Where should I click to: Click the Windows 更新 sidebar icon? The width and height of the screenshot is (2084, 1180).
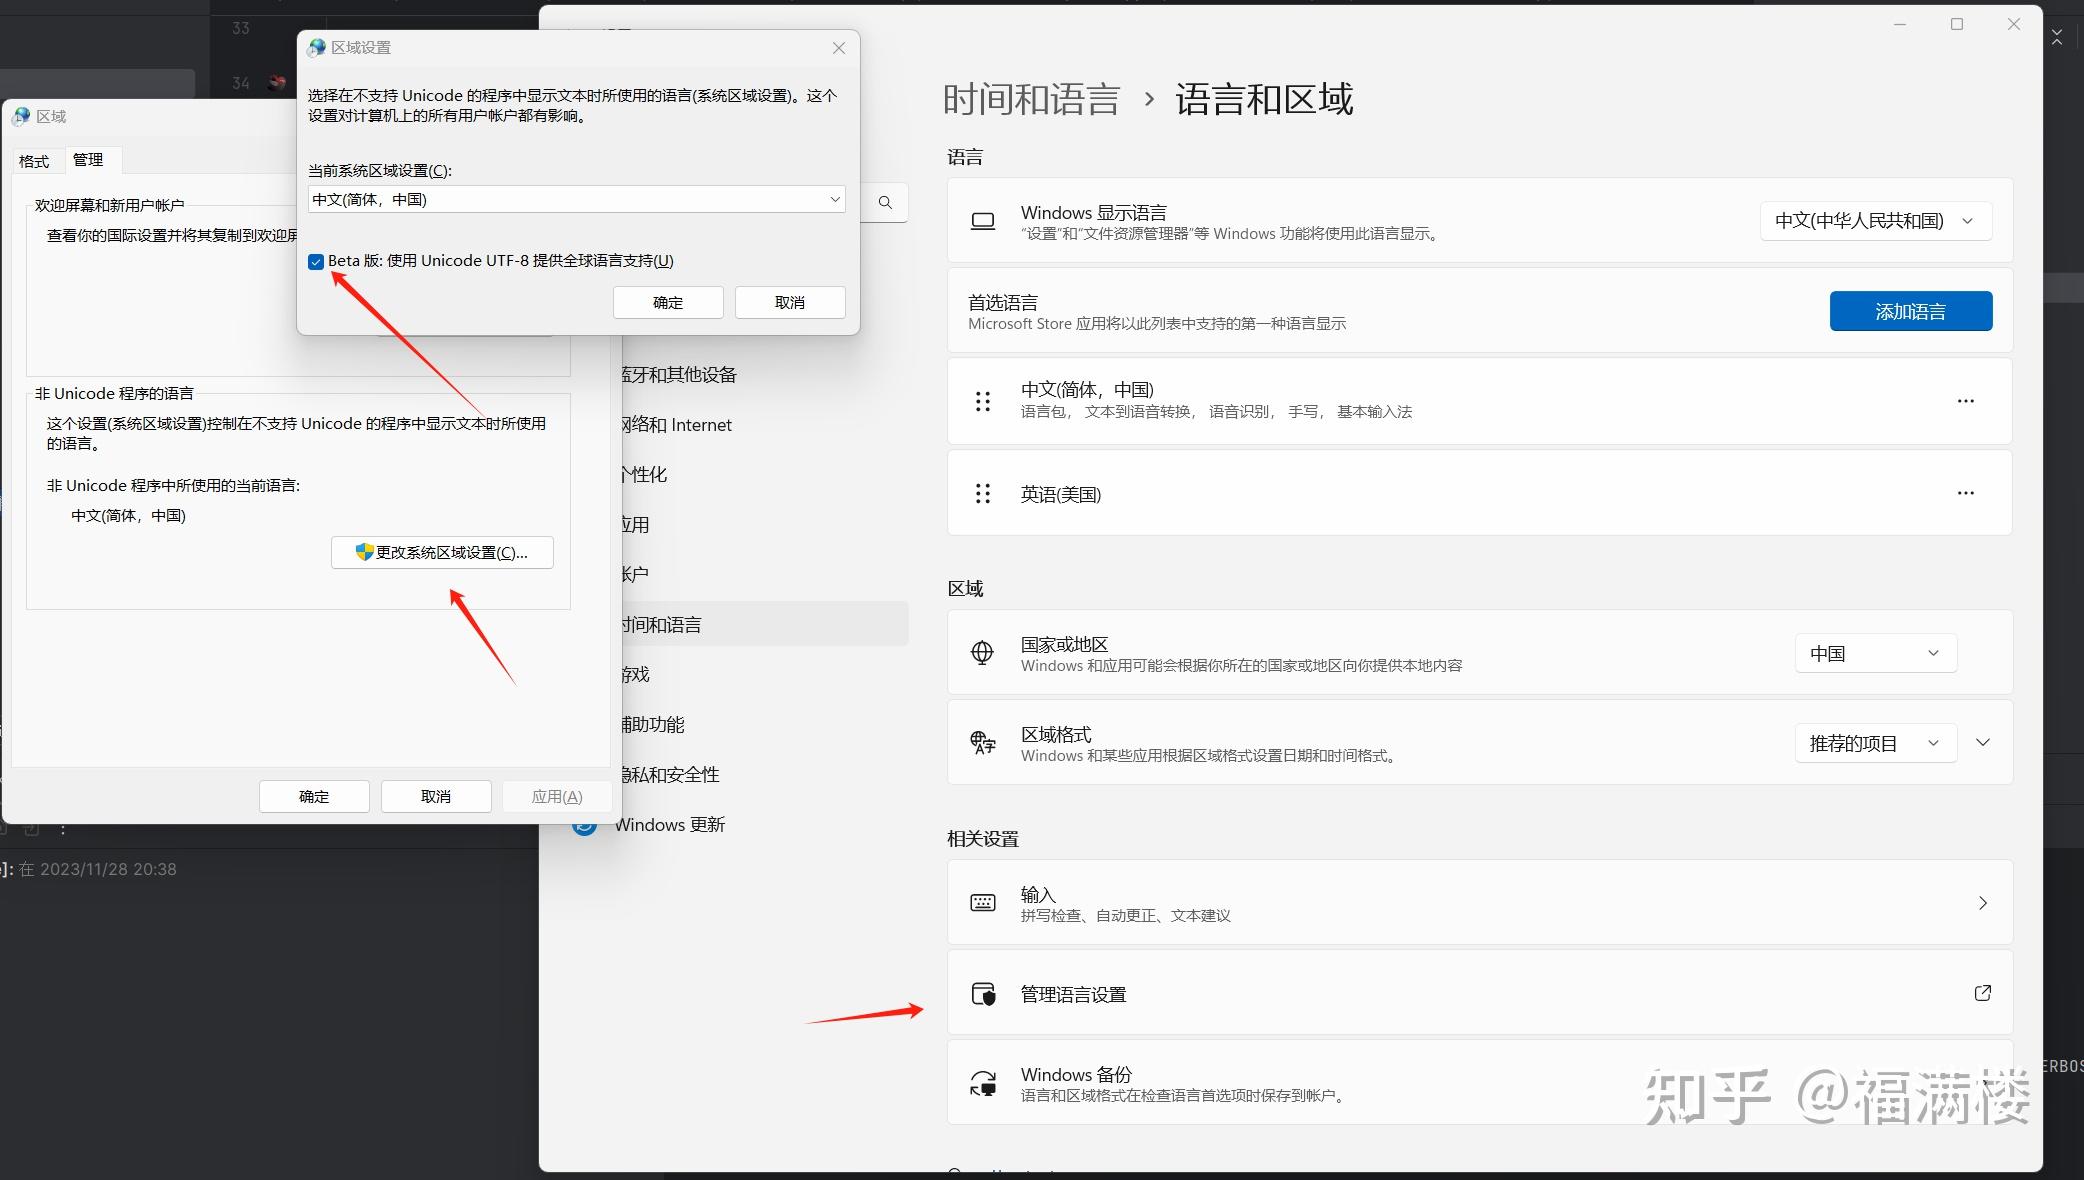[585, 828]
